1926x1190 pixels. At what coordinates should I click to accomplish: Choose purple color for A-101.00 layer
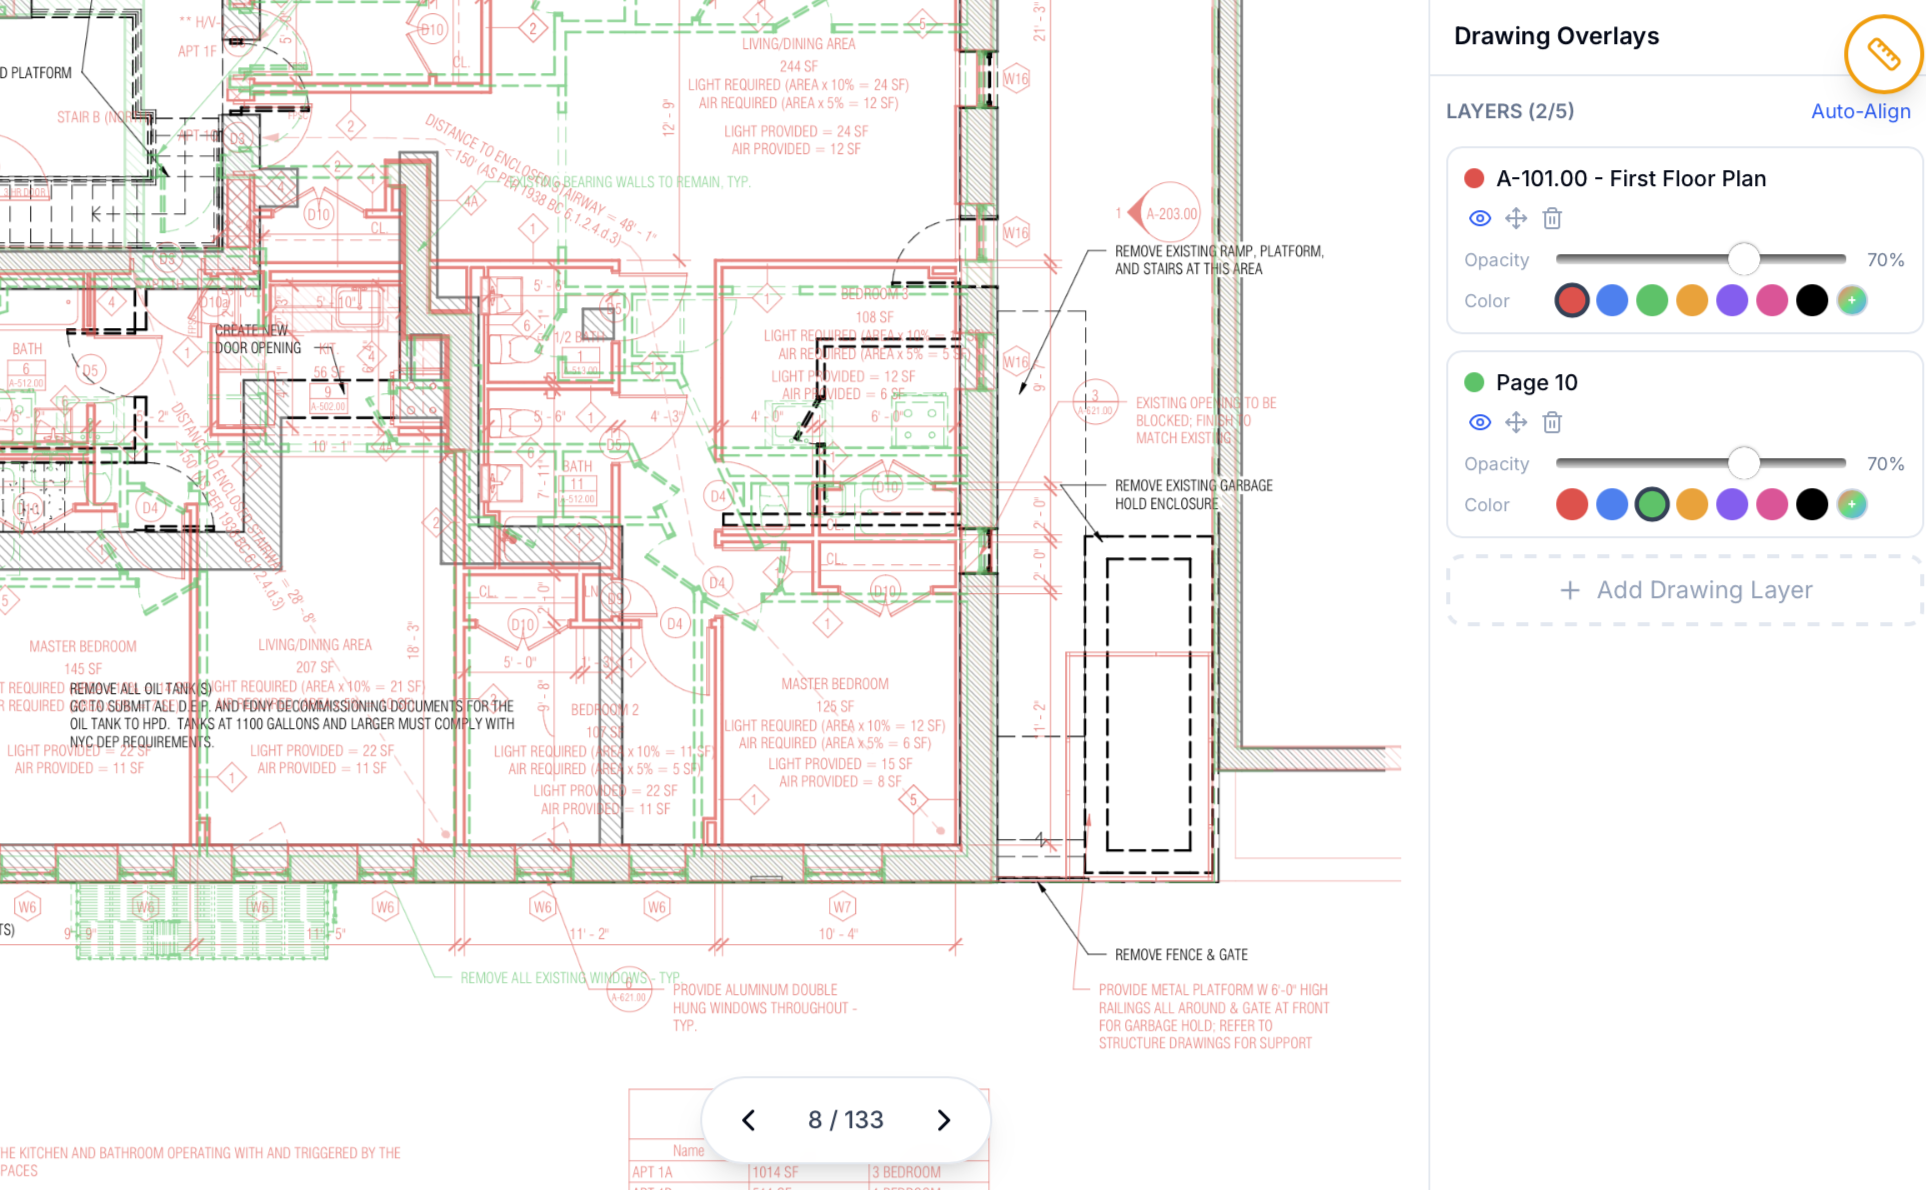tap(1732, 300)
